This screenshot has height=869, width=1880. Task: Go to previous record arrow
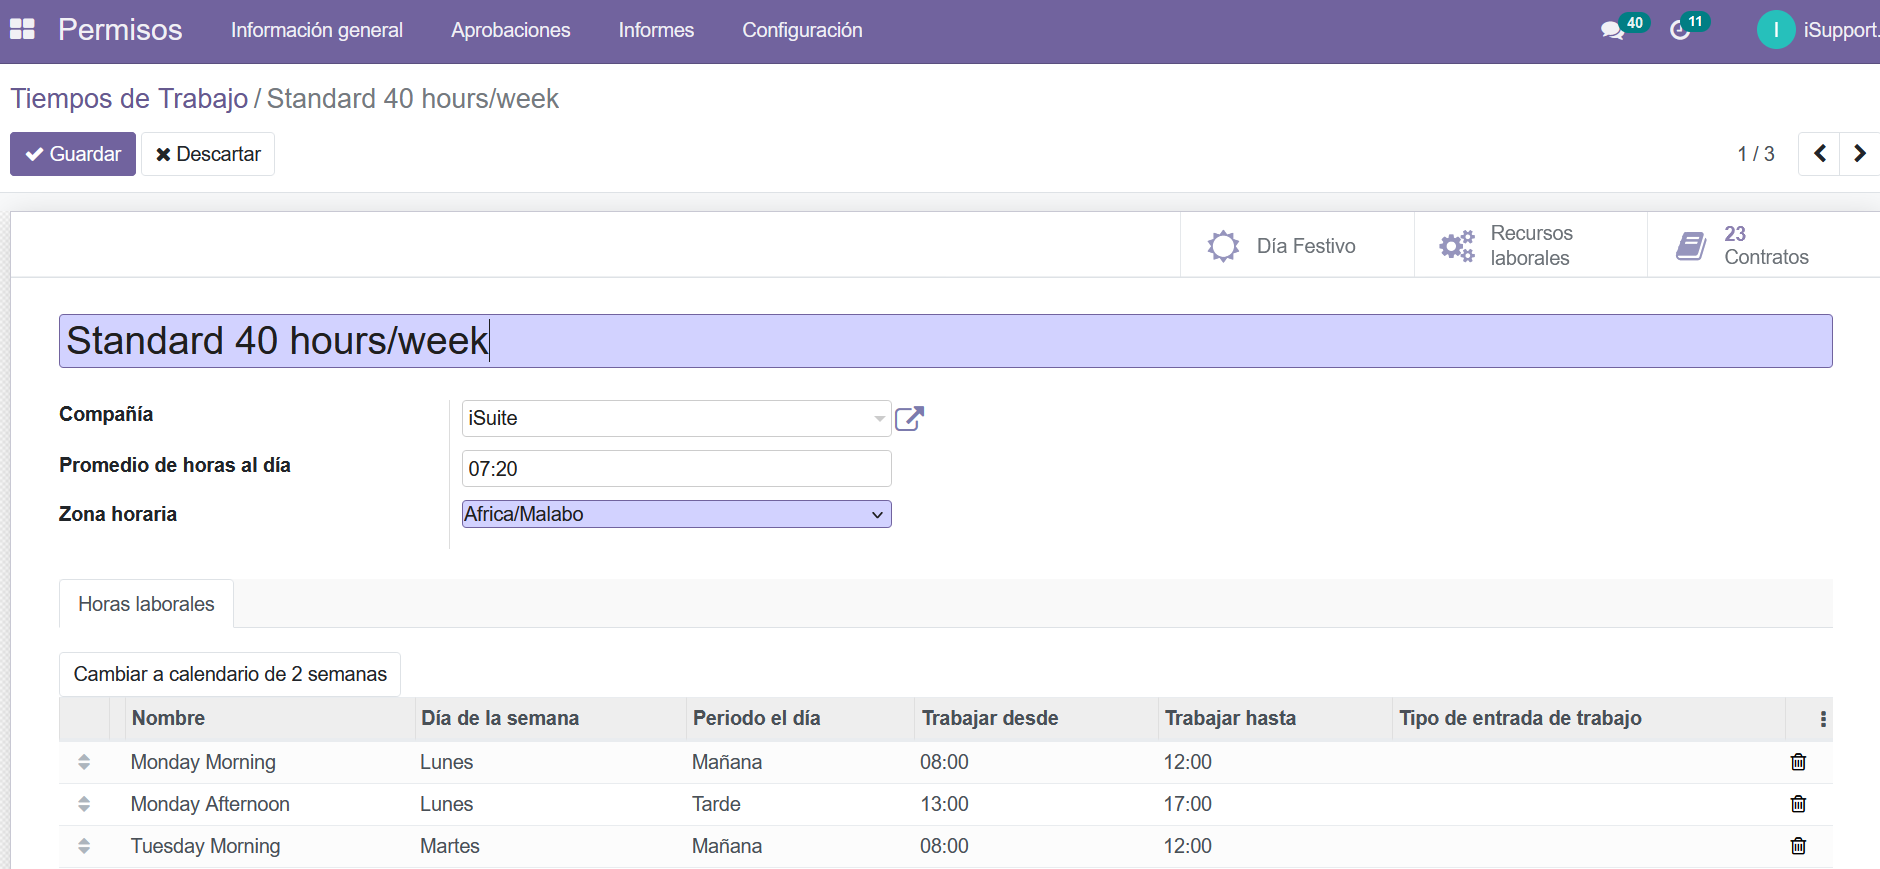(x=1819, y=154)
